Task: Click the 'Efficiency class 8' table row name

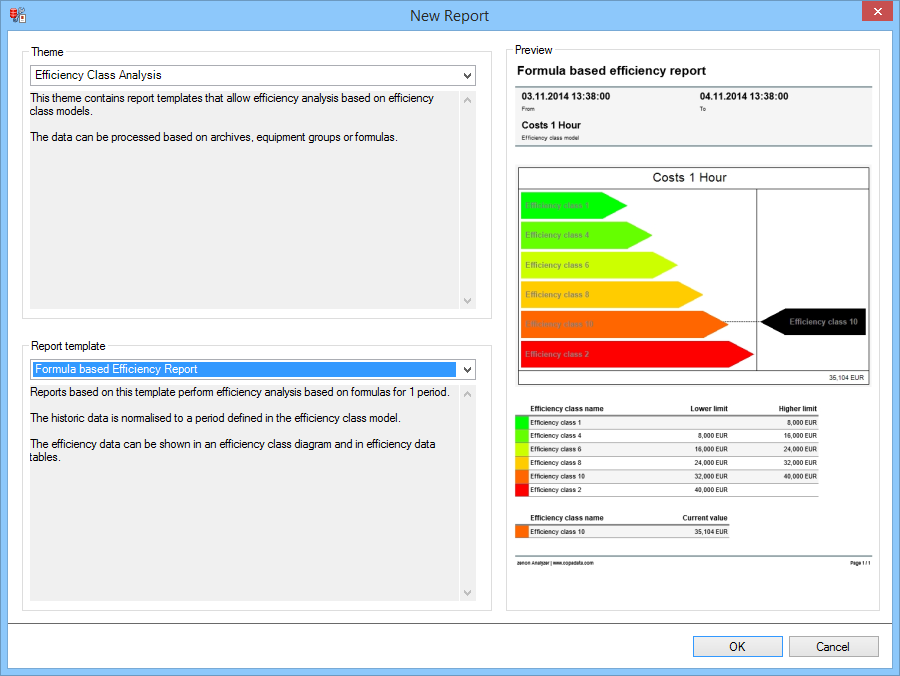Action: (556, 463)
